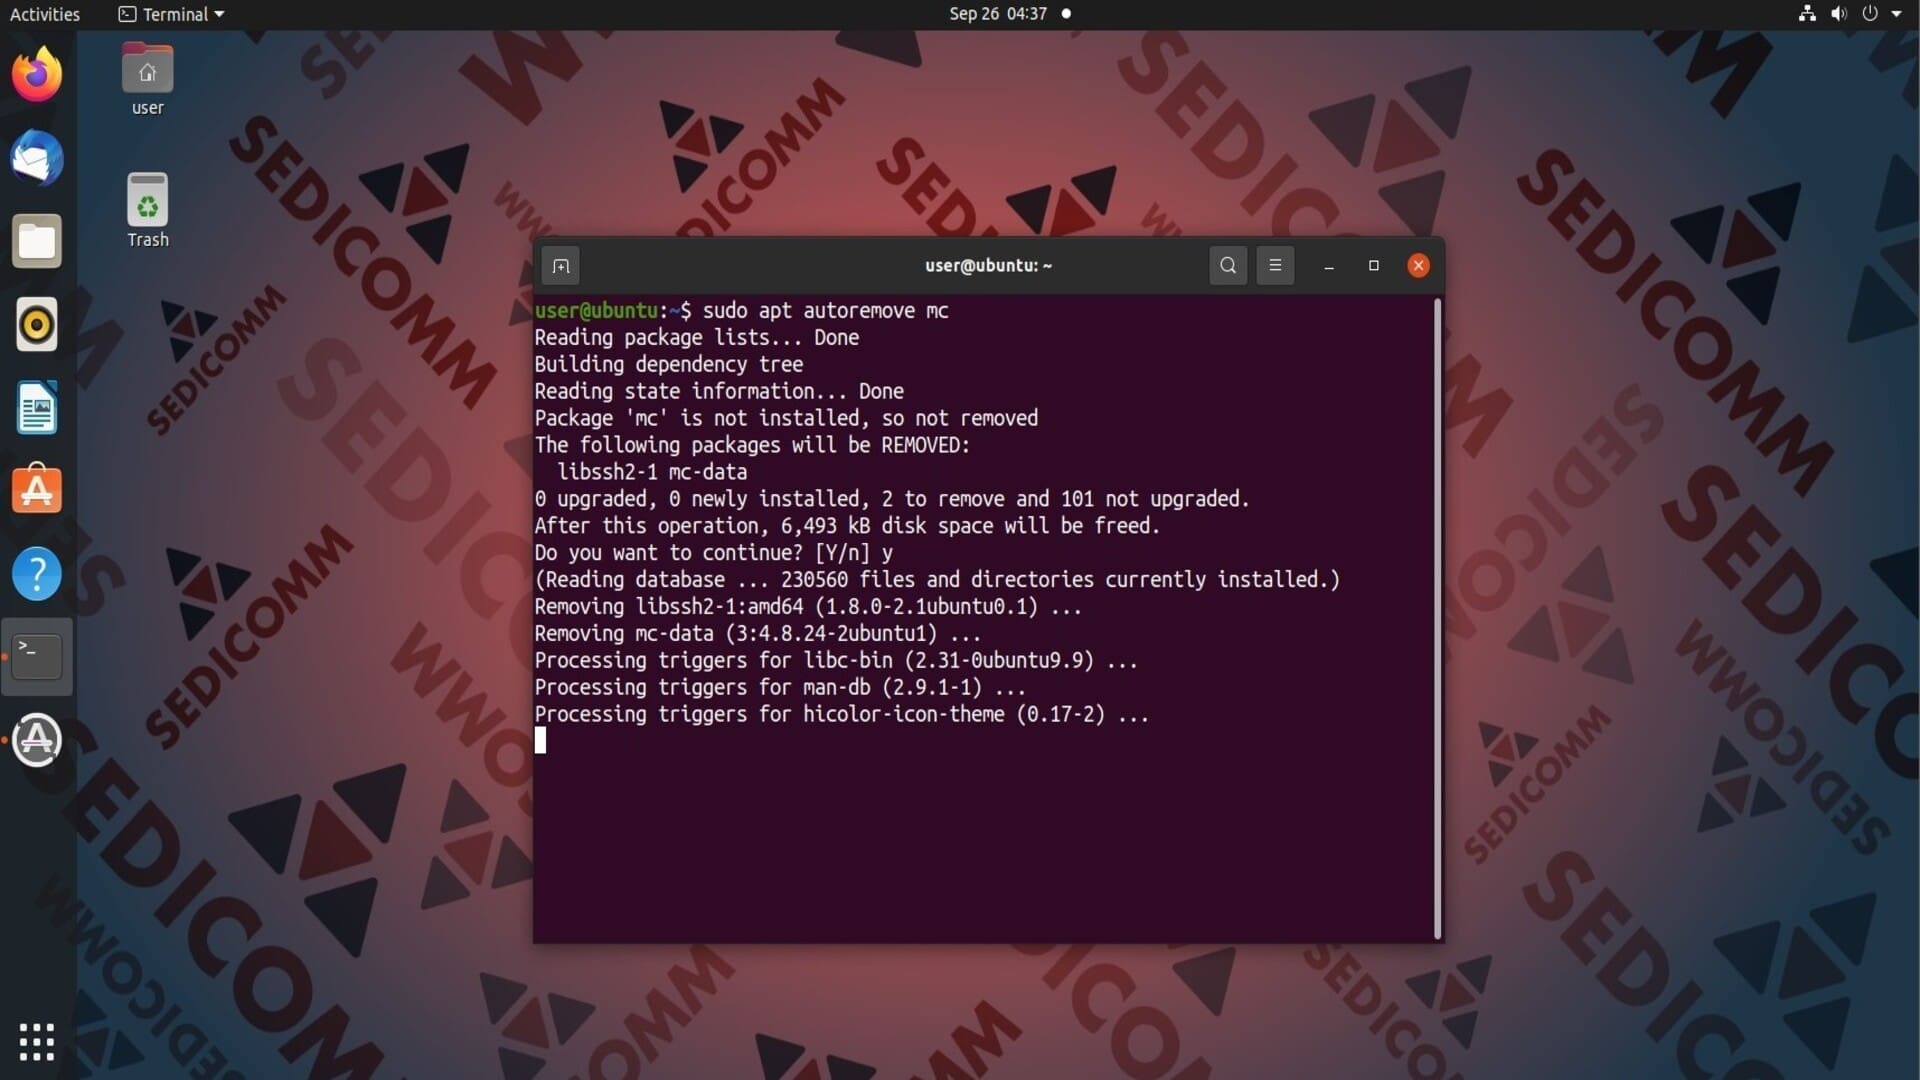
Task: Maximize the terminal window
Action: click(x=1374, y=265)
